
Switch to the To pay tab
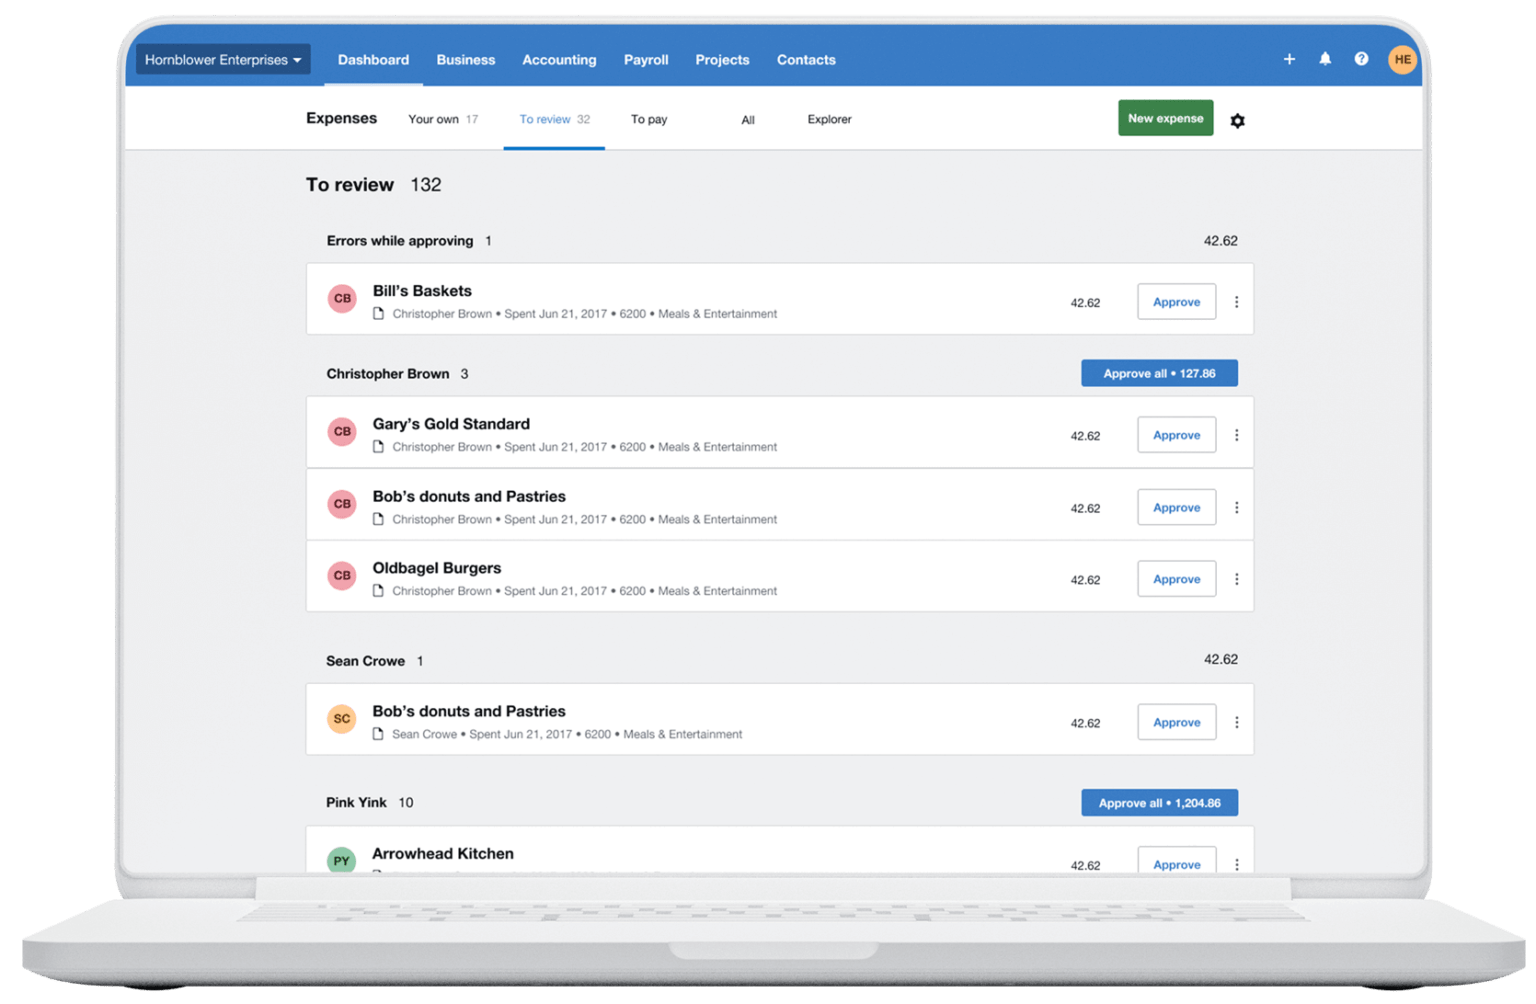pyautogui.click(x=648, y=118)
